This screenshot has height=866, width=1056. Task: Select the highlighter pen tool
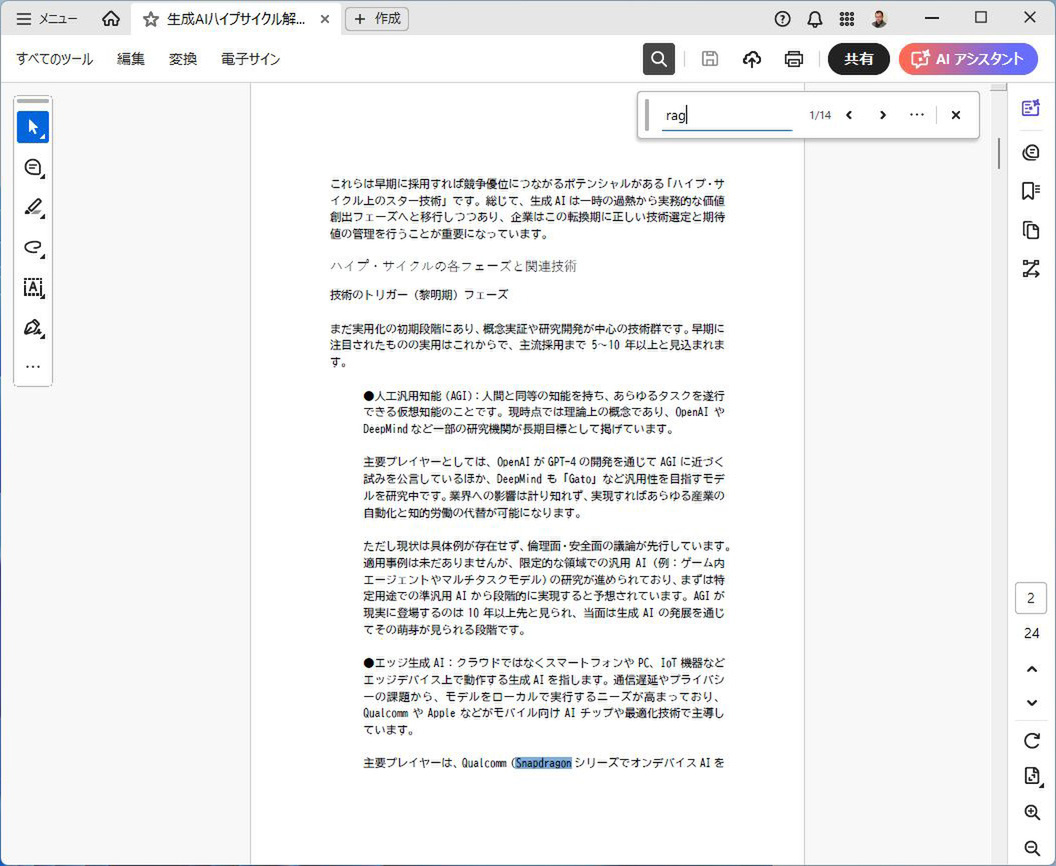[33, 207]
